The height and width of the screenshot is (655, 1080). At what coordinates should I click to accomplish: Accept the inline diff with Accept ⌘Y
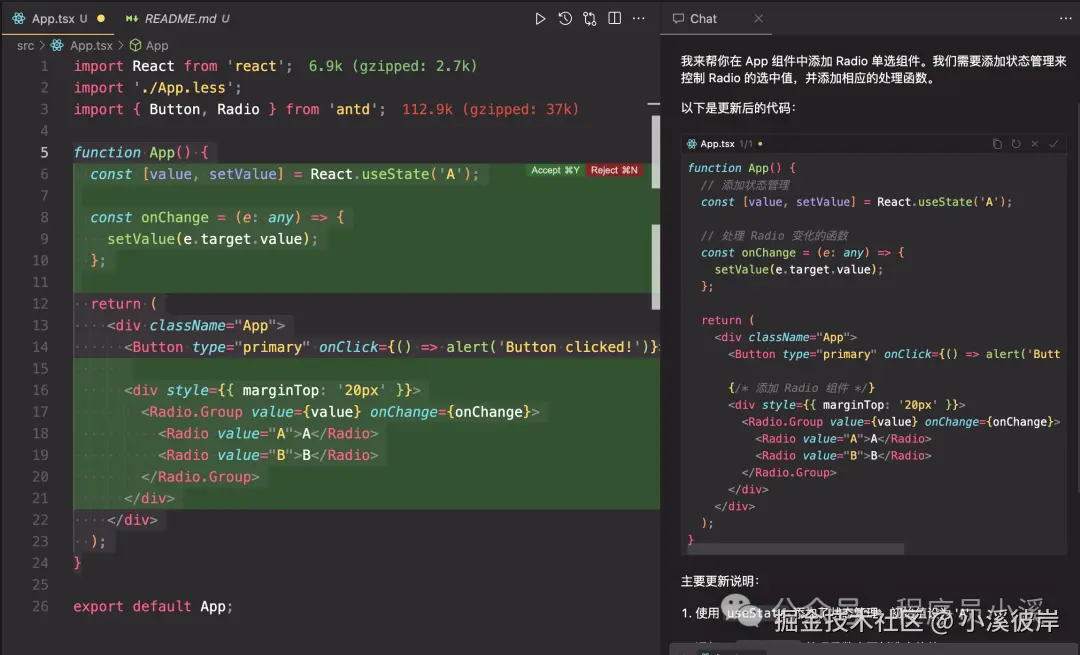(555, 170)
